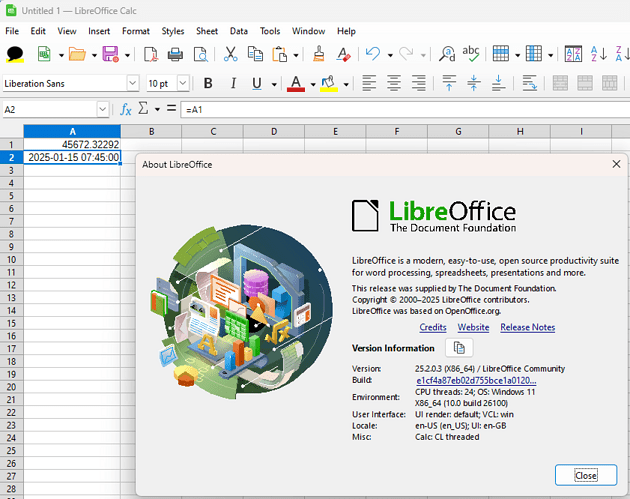Open the Data menu
Screen dimensions: 630x499
pos(239,31)
